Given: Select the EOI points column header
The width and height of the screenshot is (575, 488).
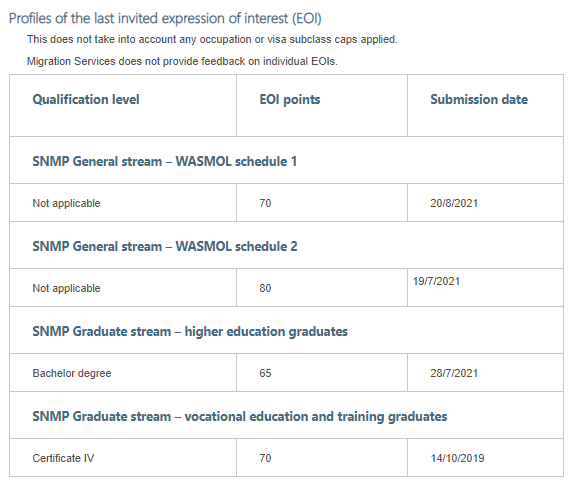Looking at the screenshot, I should pos(322,106).
